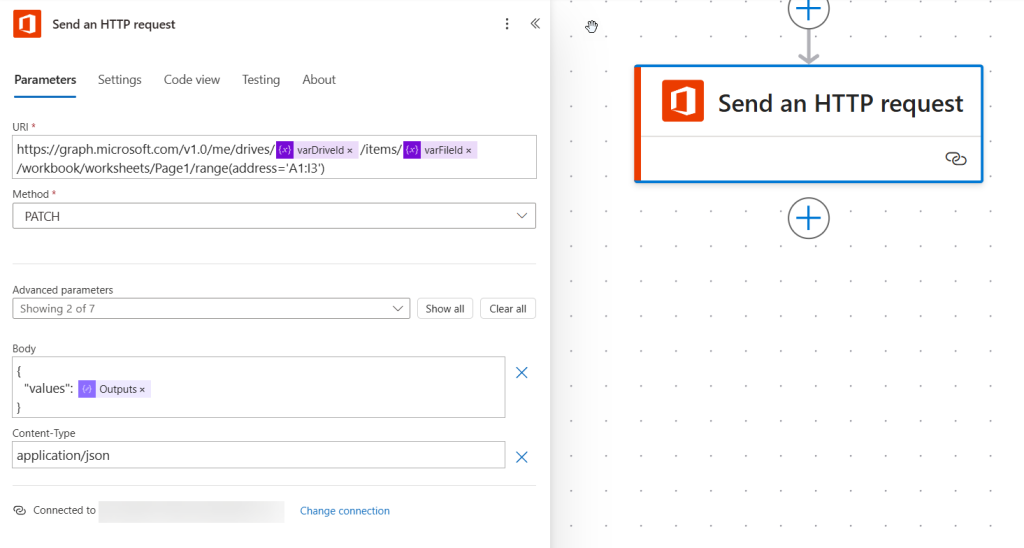Screen dimensions: 1024x548
Task: Collapse the panel with double chevron icon
Action: [535, 24]
